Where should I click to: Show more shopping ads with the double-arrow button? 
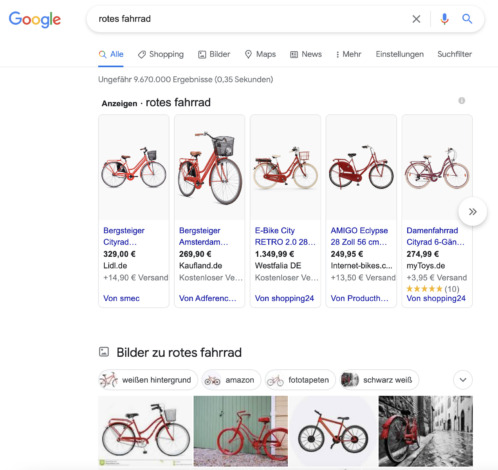pyautogui.click(x=473, y=212)
